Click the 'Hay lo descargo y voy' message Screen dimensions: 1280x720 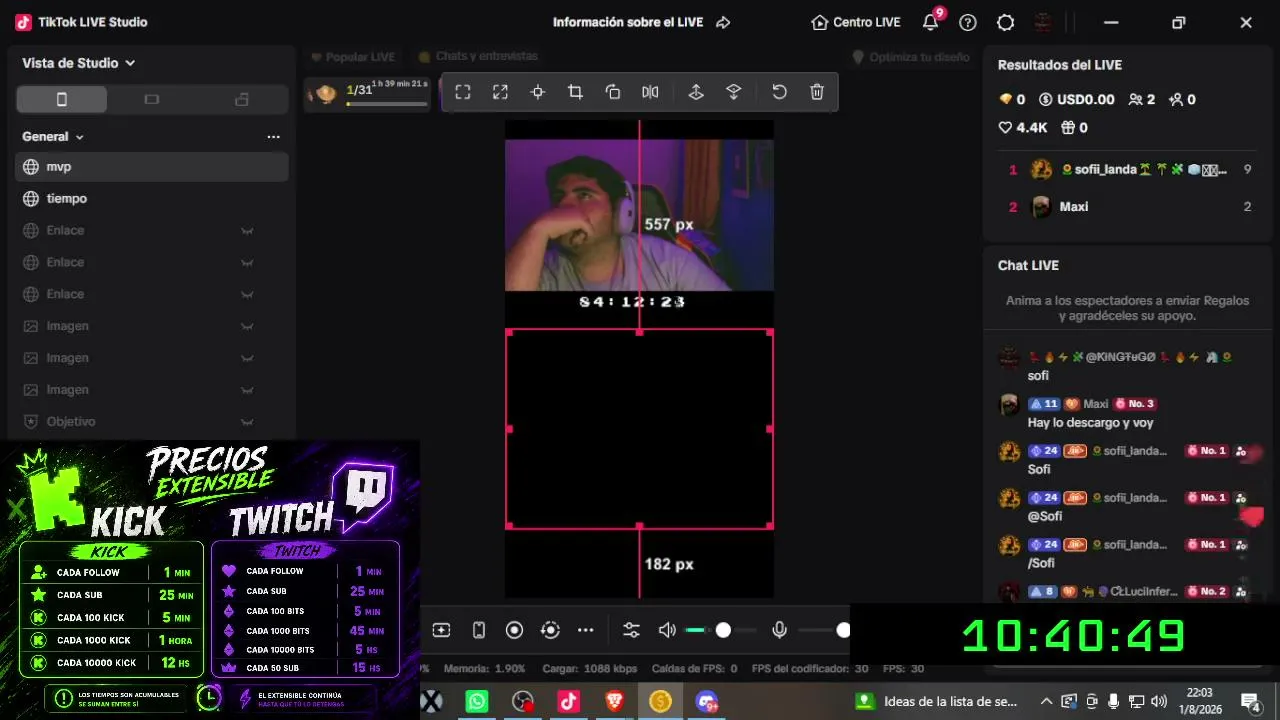(1091, 423)
